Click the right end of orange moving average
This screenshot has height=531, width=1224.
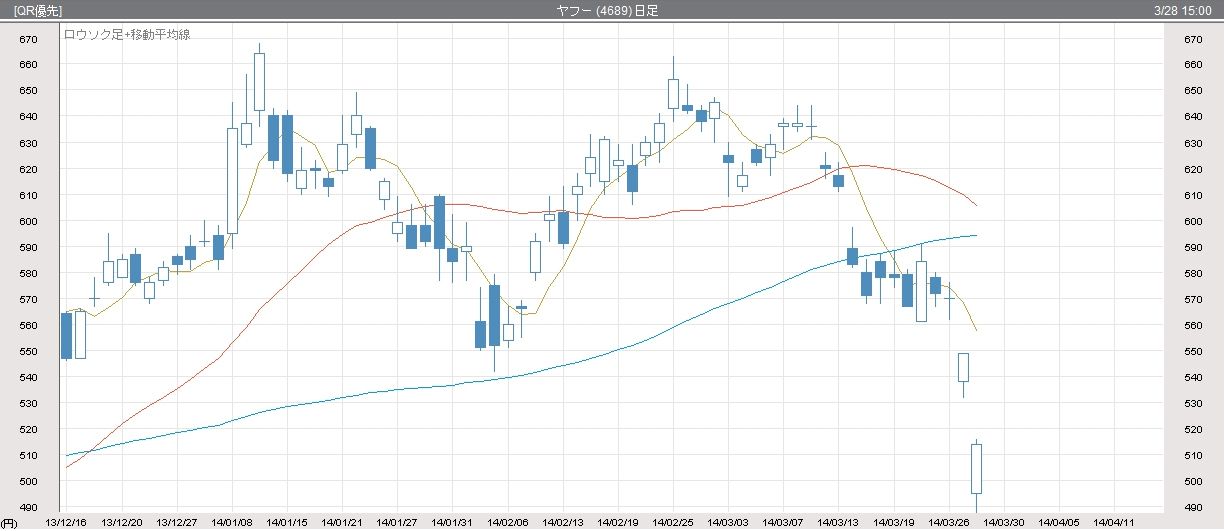[975, 329]
